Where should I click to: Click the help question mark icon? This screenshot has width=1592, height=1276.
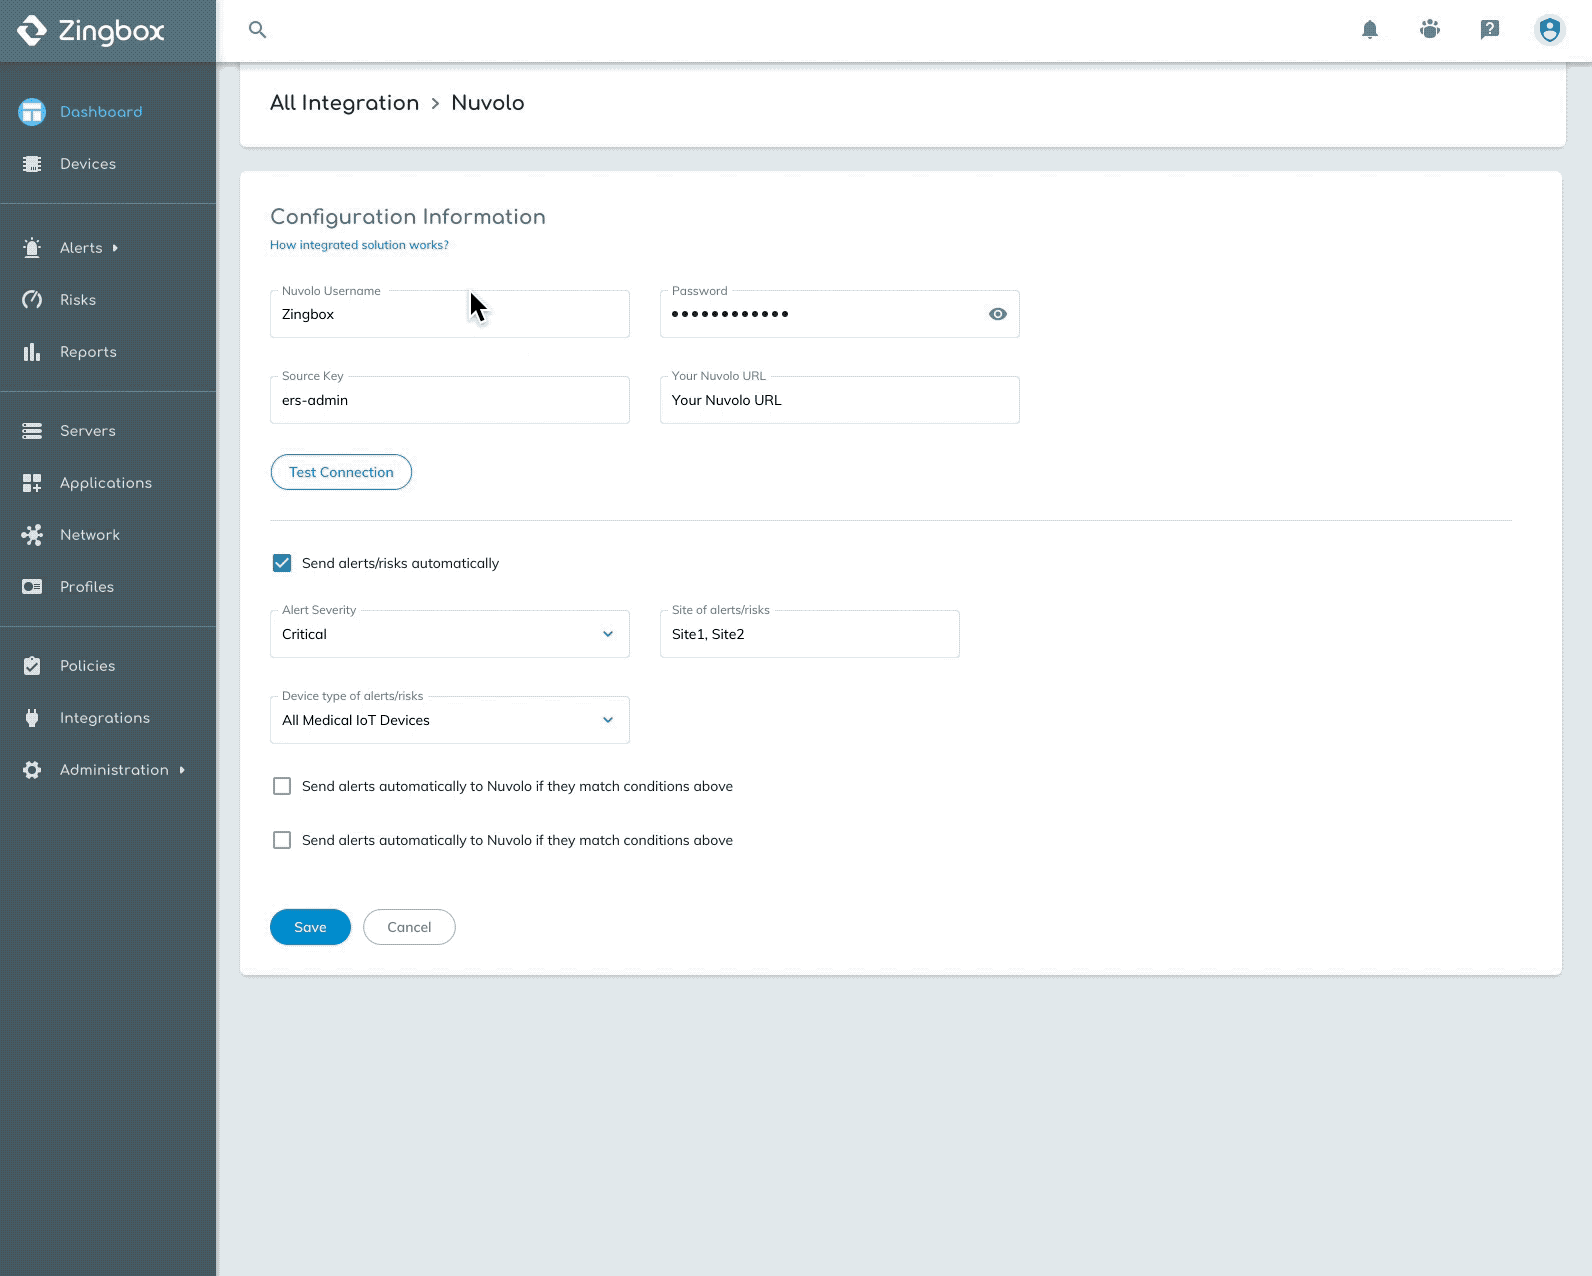point(1490,30)
